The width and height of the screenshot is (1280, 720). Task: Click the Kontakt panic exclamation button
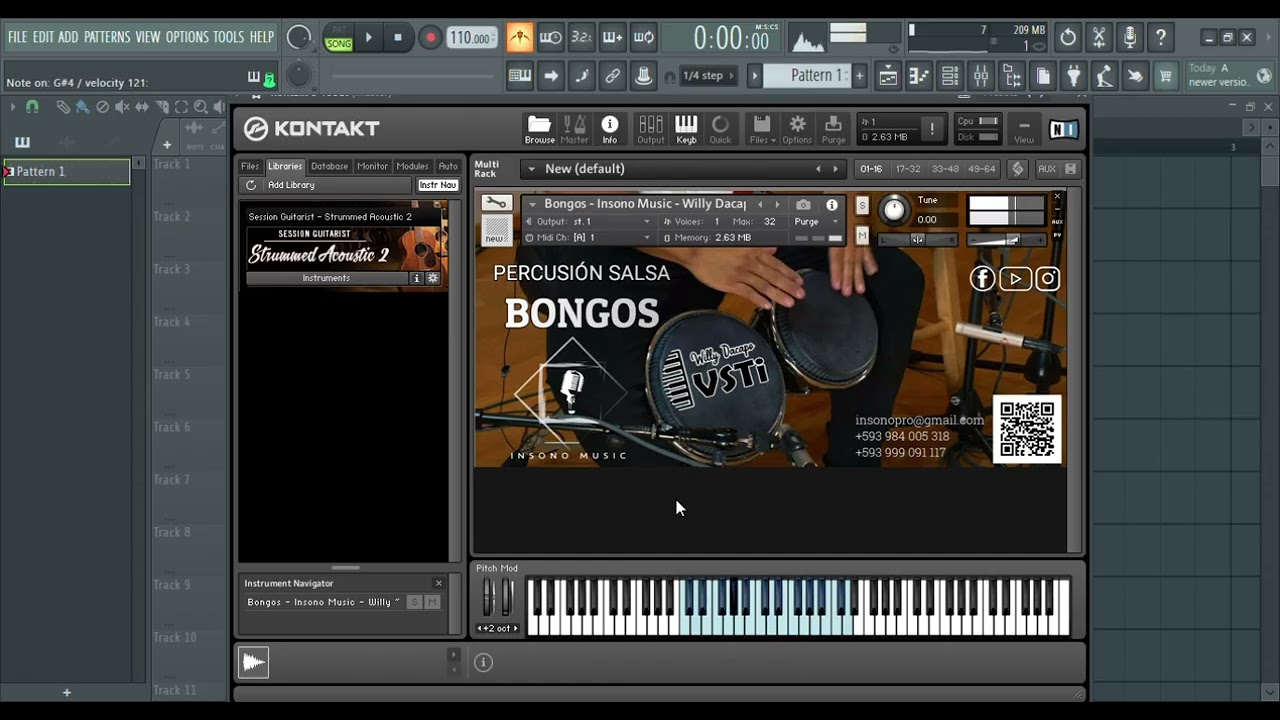pyautogui.click(x=932, y=129)
